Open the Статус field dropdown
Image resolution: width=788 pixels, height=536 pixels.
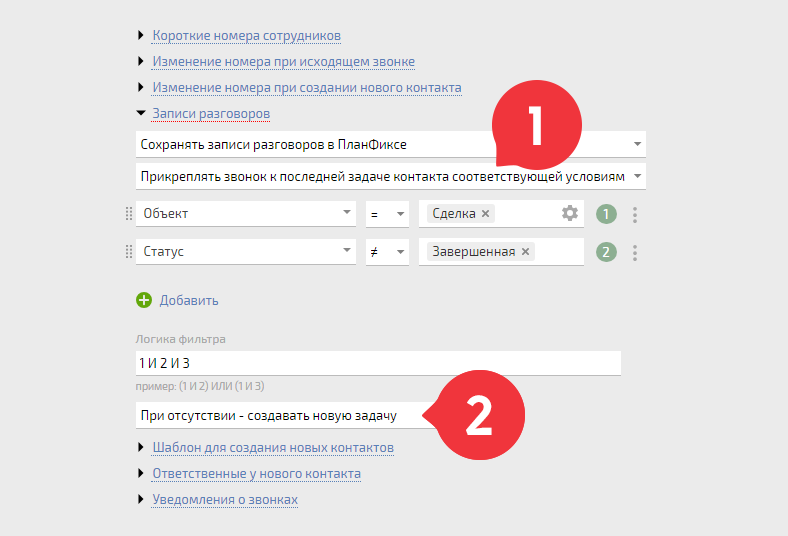click(246, 251)
